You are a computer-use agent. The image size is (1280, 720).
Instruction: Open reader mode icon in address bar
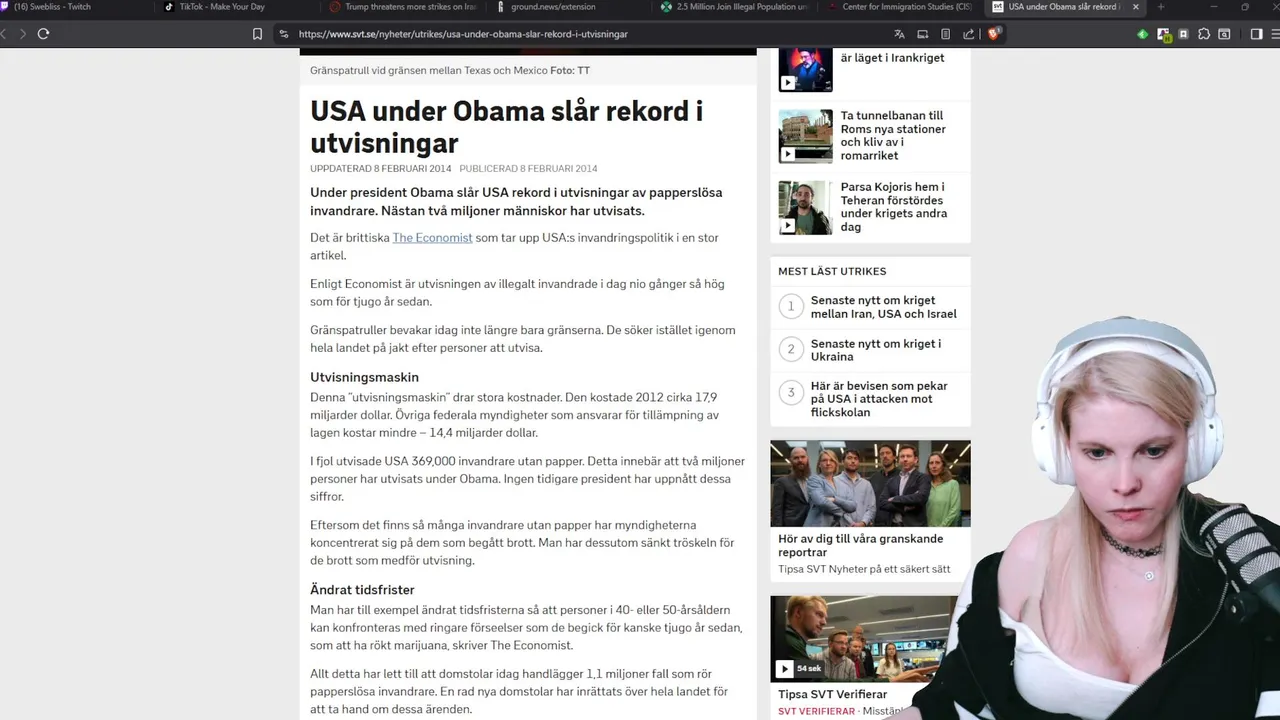pyautogui.click(x=945, y=33)
